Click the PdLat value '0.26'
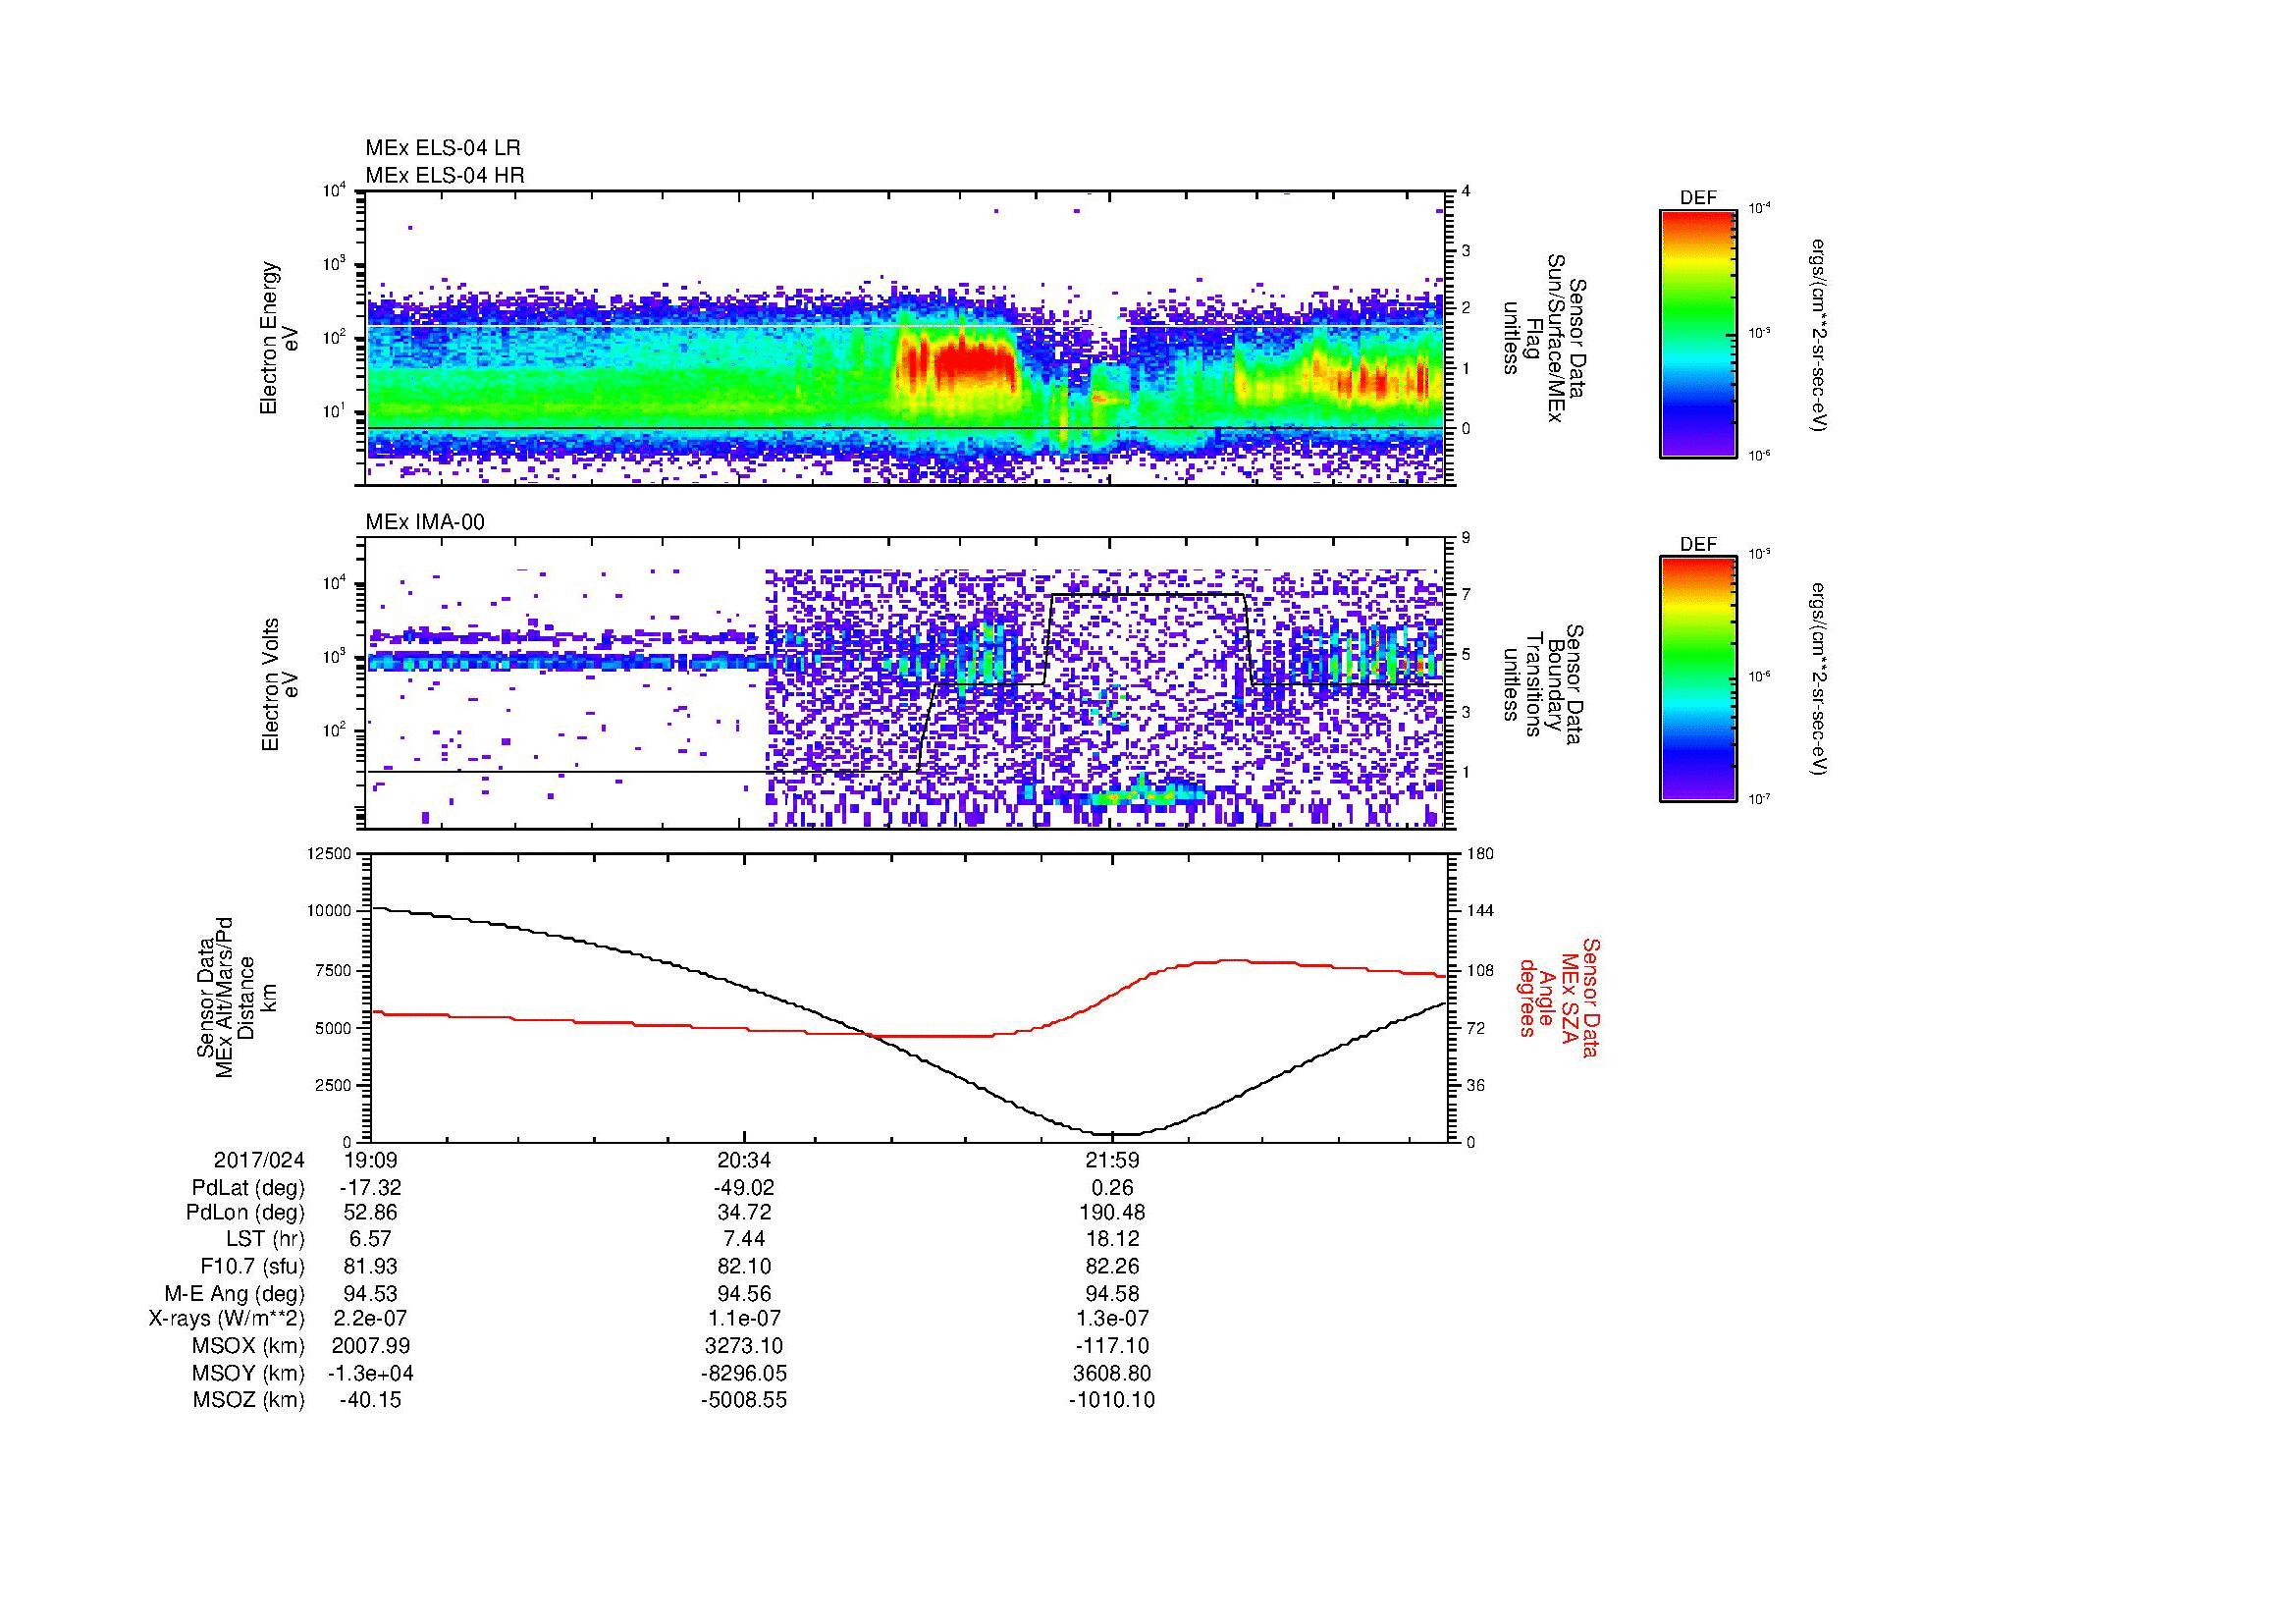Screen dimensions: 2296x1623 coord(1112,1188)
